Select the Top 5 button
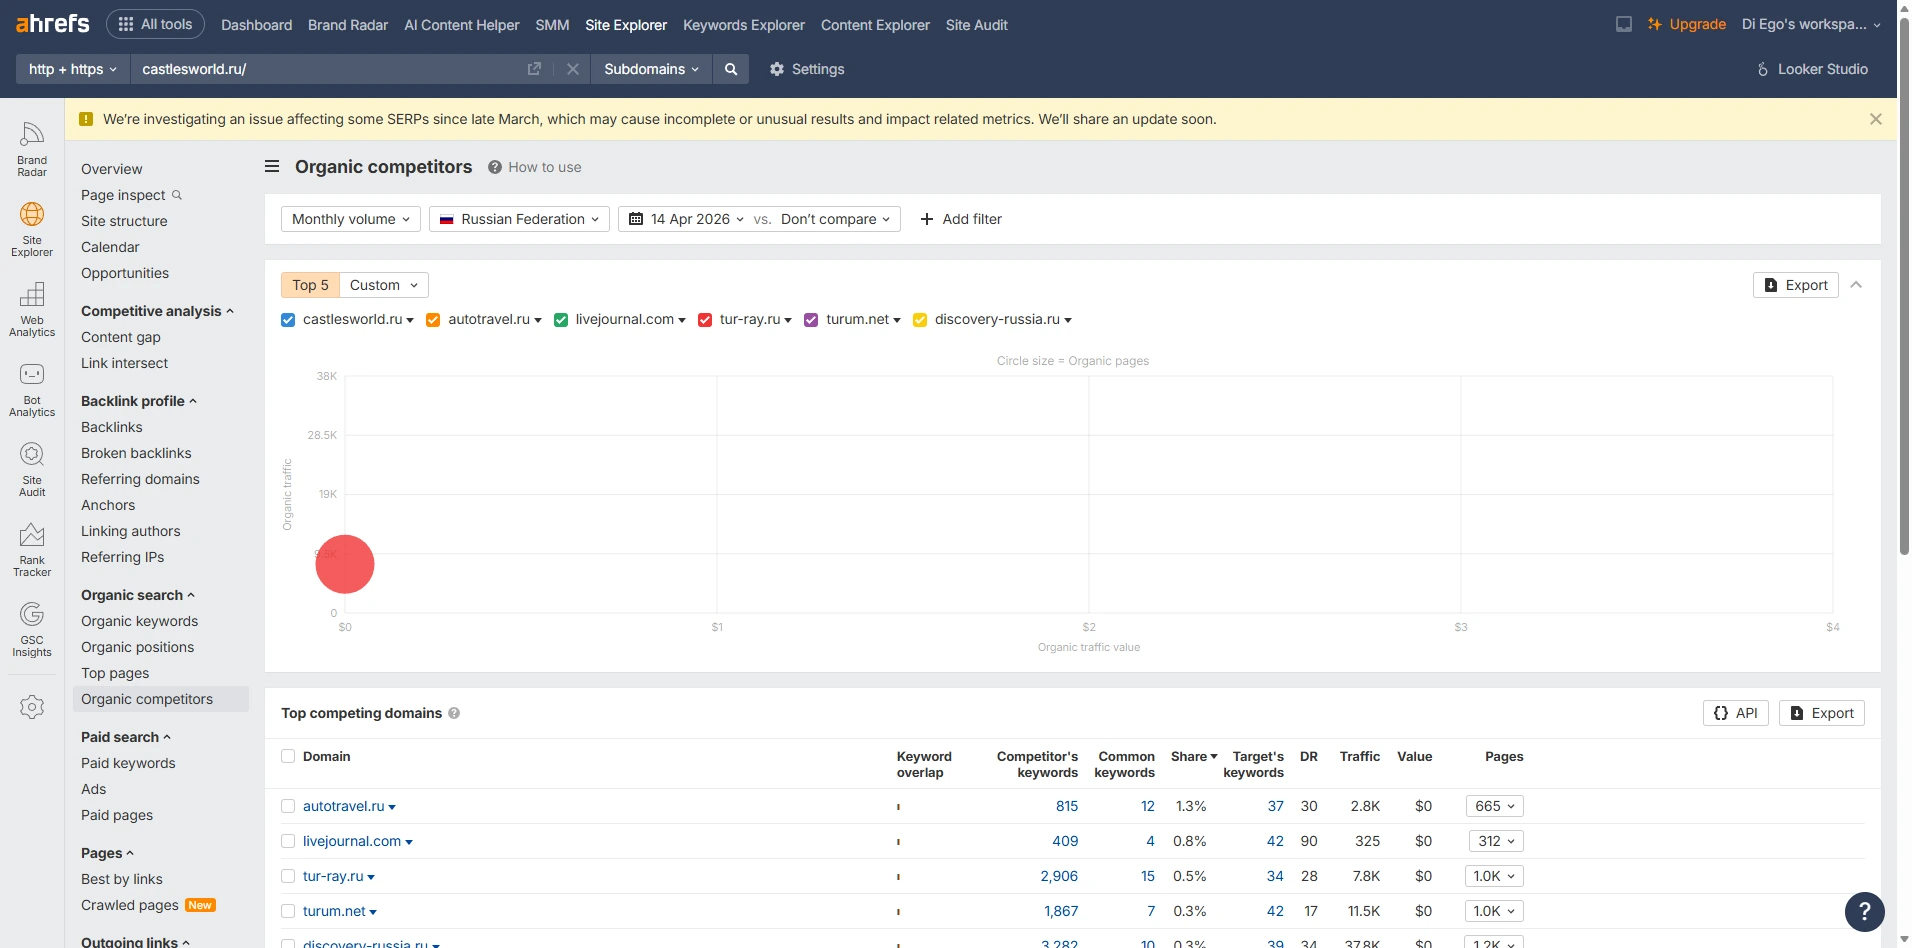The width and height of the screenshot is (1912, 948). (310, 285)
